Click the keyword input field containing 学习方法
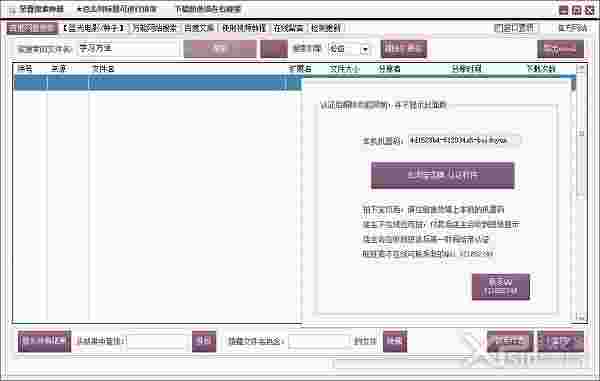600x381 pixels. pos(128,49)
